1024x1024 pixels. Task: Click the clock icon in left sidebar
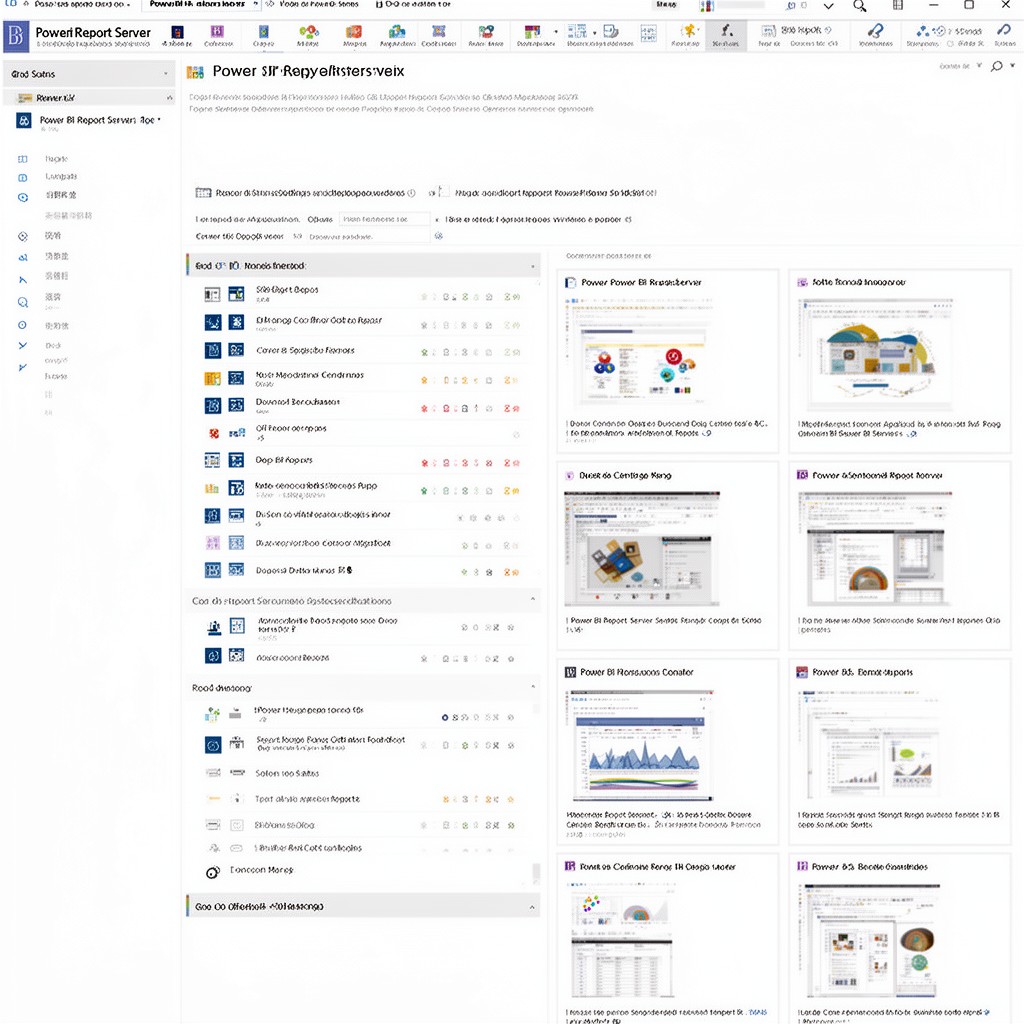23,197
